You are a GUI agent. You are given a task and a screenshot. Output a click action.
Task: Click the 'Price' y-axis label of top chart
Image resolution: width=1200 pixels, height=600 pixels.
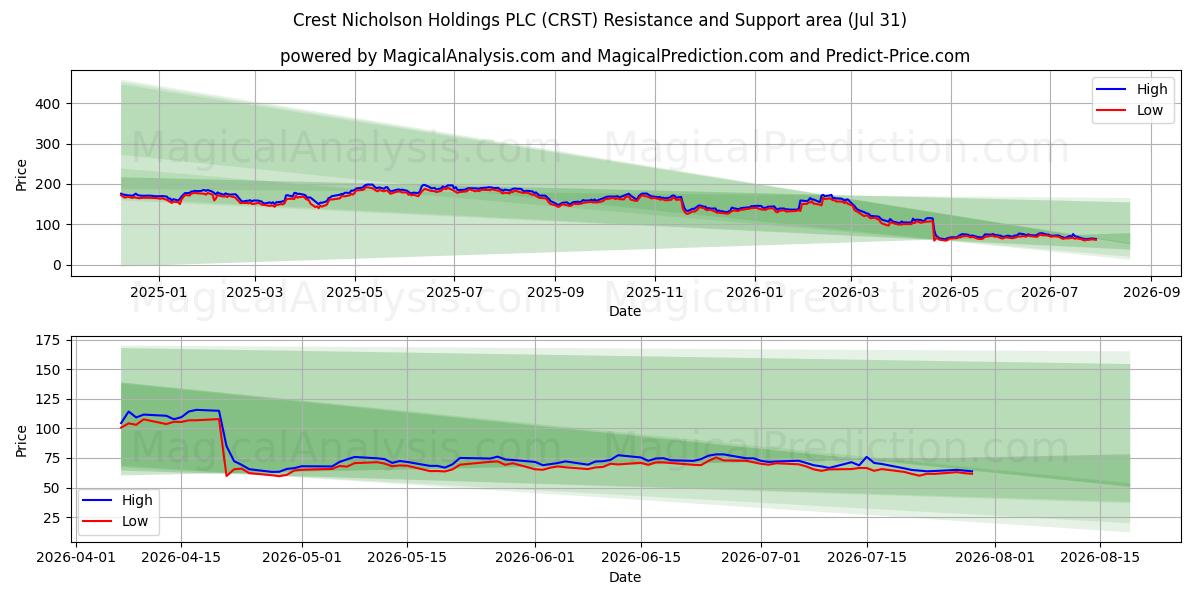[x=22, y=173]
